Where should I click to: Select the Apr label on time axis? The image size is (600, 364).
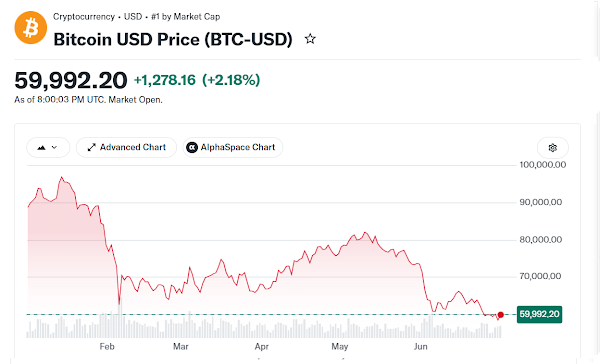(x=262, y=347)
